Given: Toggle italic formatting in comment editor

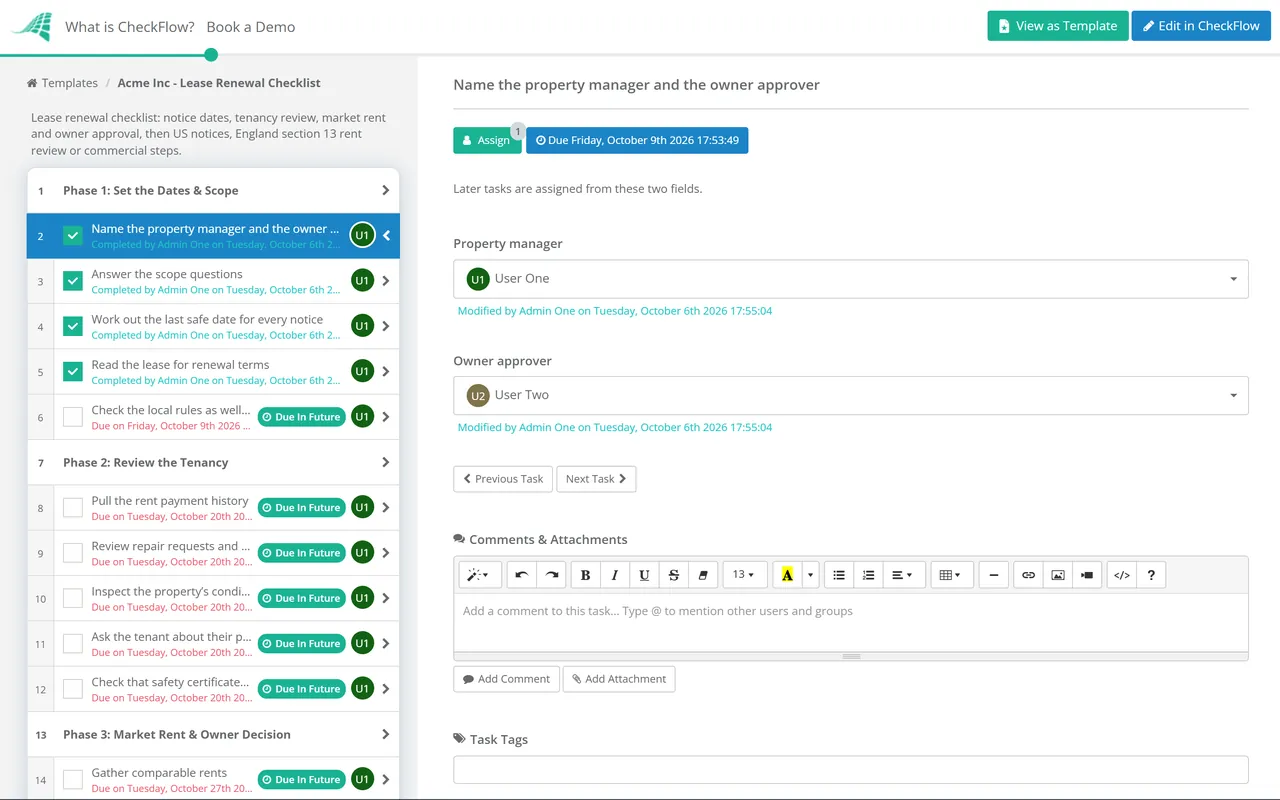Looking at the screenshot, I should tap(615, 575).
